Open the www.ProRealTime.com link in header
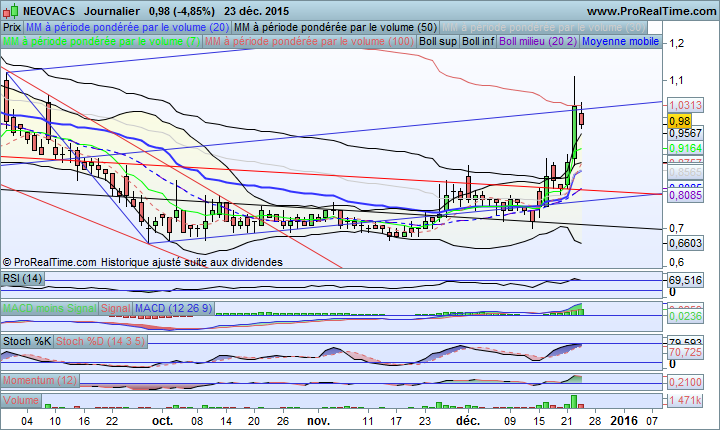 click(651, 11)
